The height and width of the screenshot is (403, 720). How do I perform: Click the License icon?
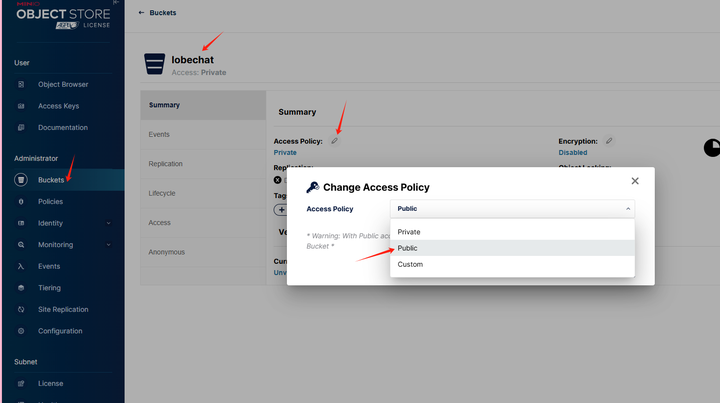21,383
